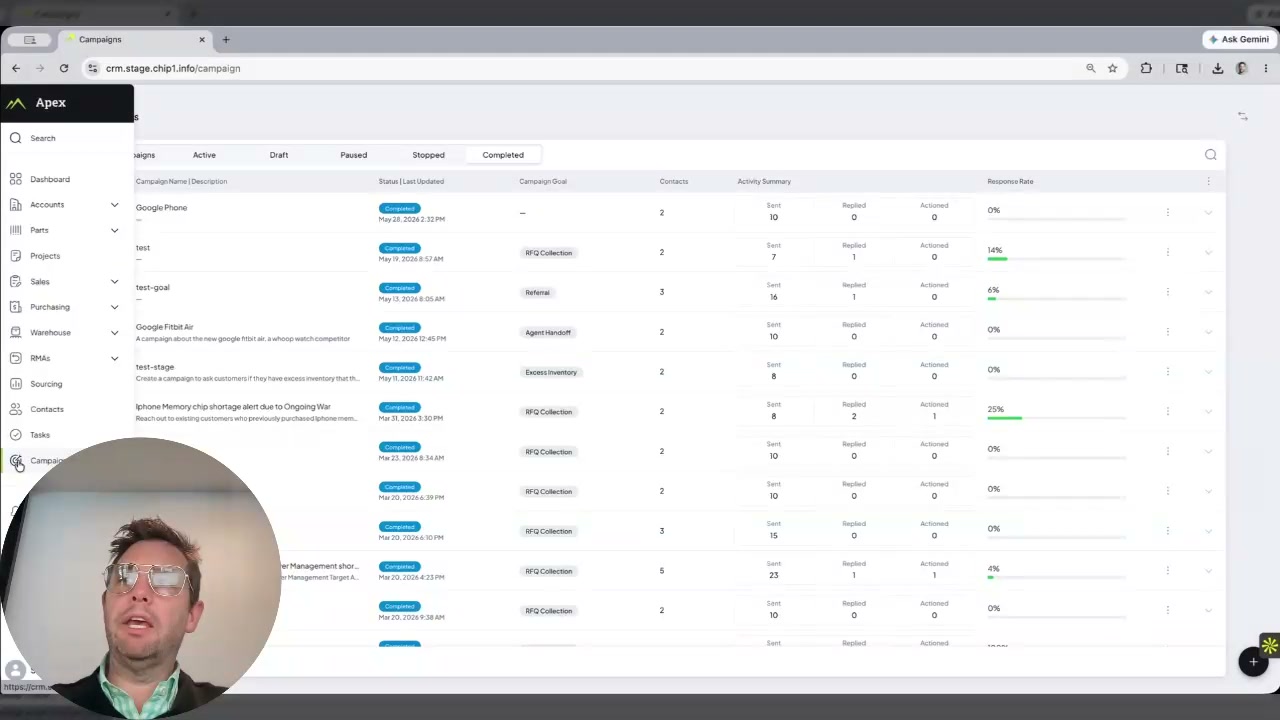Click response rate bar for 6% row

(1056, 299)
